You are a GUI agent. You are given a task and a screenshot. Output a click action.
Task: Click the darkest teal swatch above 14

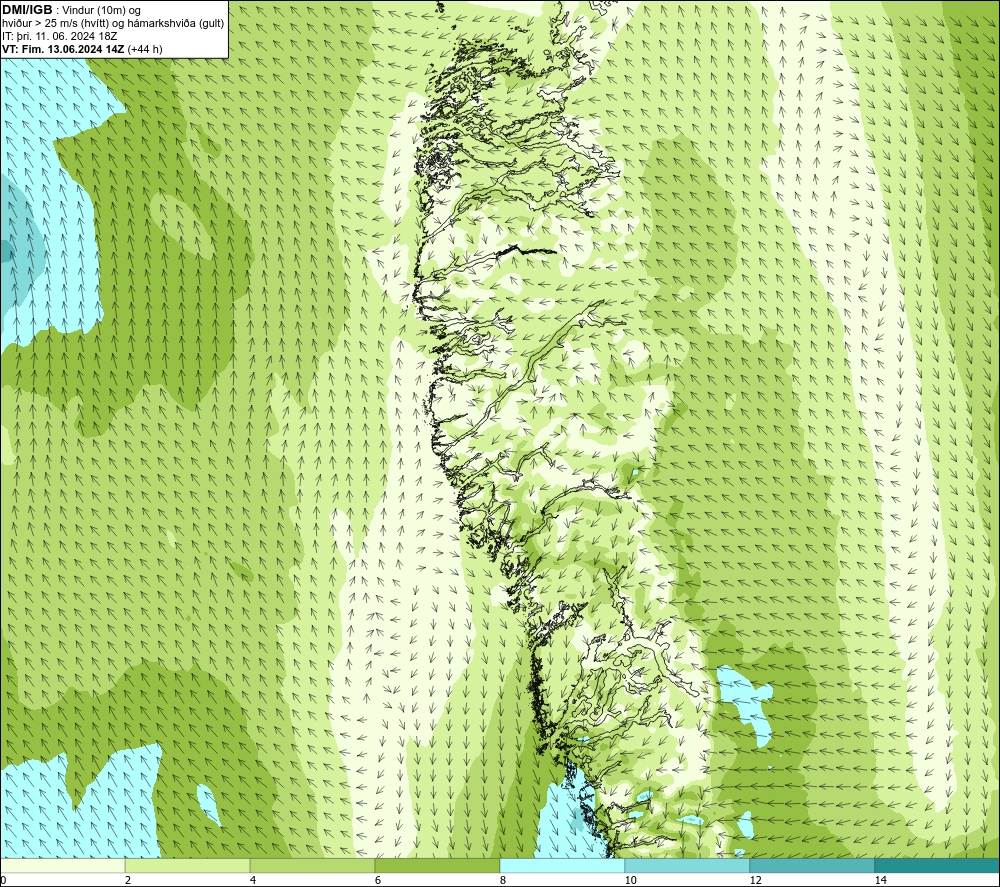click(937, 866)
